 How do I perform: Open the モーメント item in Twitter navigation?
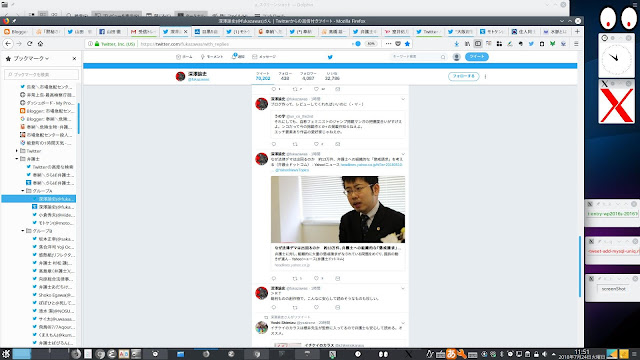pyautogui.click(x=211, y=57)
